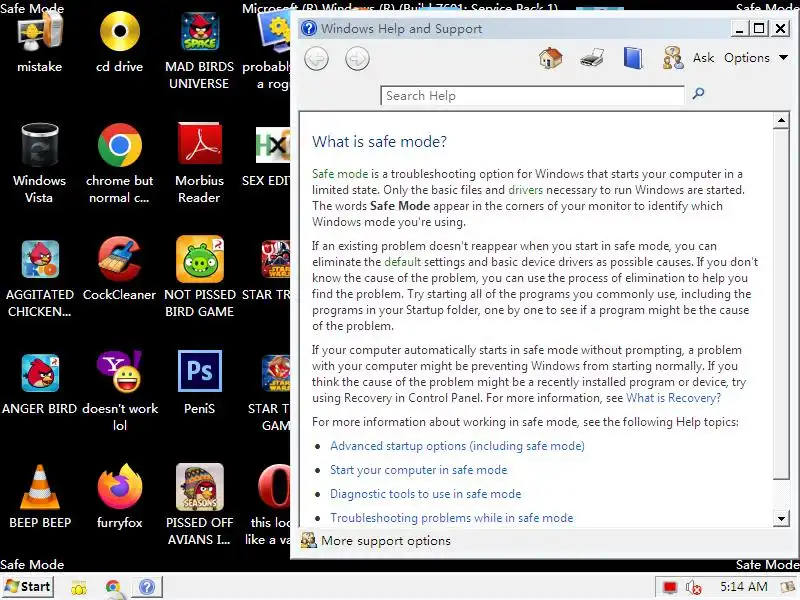Screen dimensions: 800x600
Task: Open 'Diagnostic tools to use in safe mode' link
Action: [426, 494]
